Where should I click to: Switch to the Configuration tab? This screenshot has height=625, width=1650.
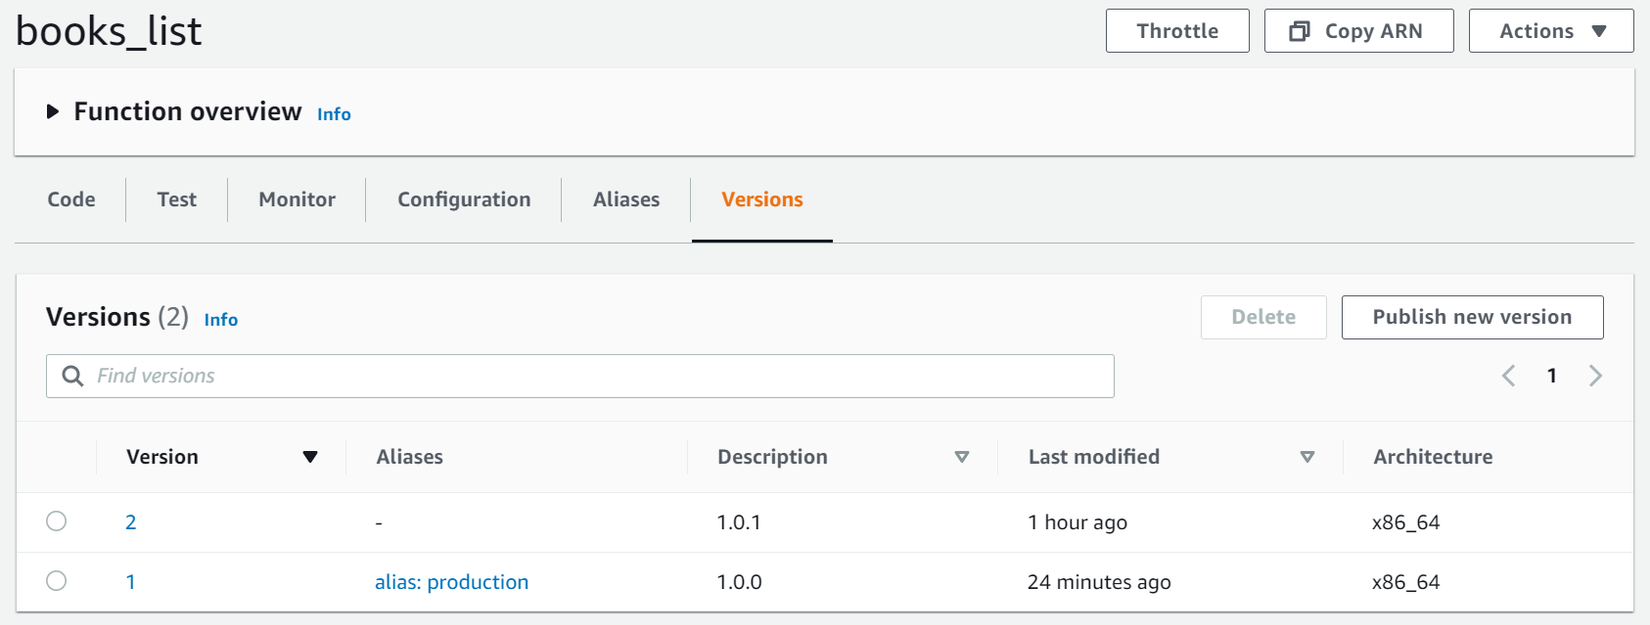click(464, 200)
